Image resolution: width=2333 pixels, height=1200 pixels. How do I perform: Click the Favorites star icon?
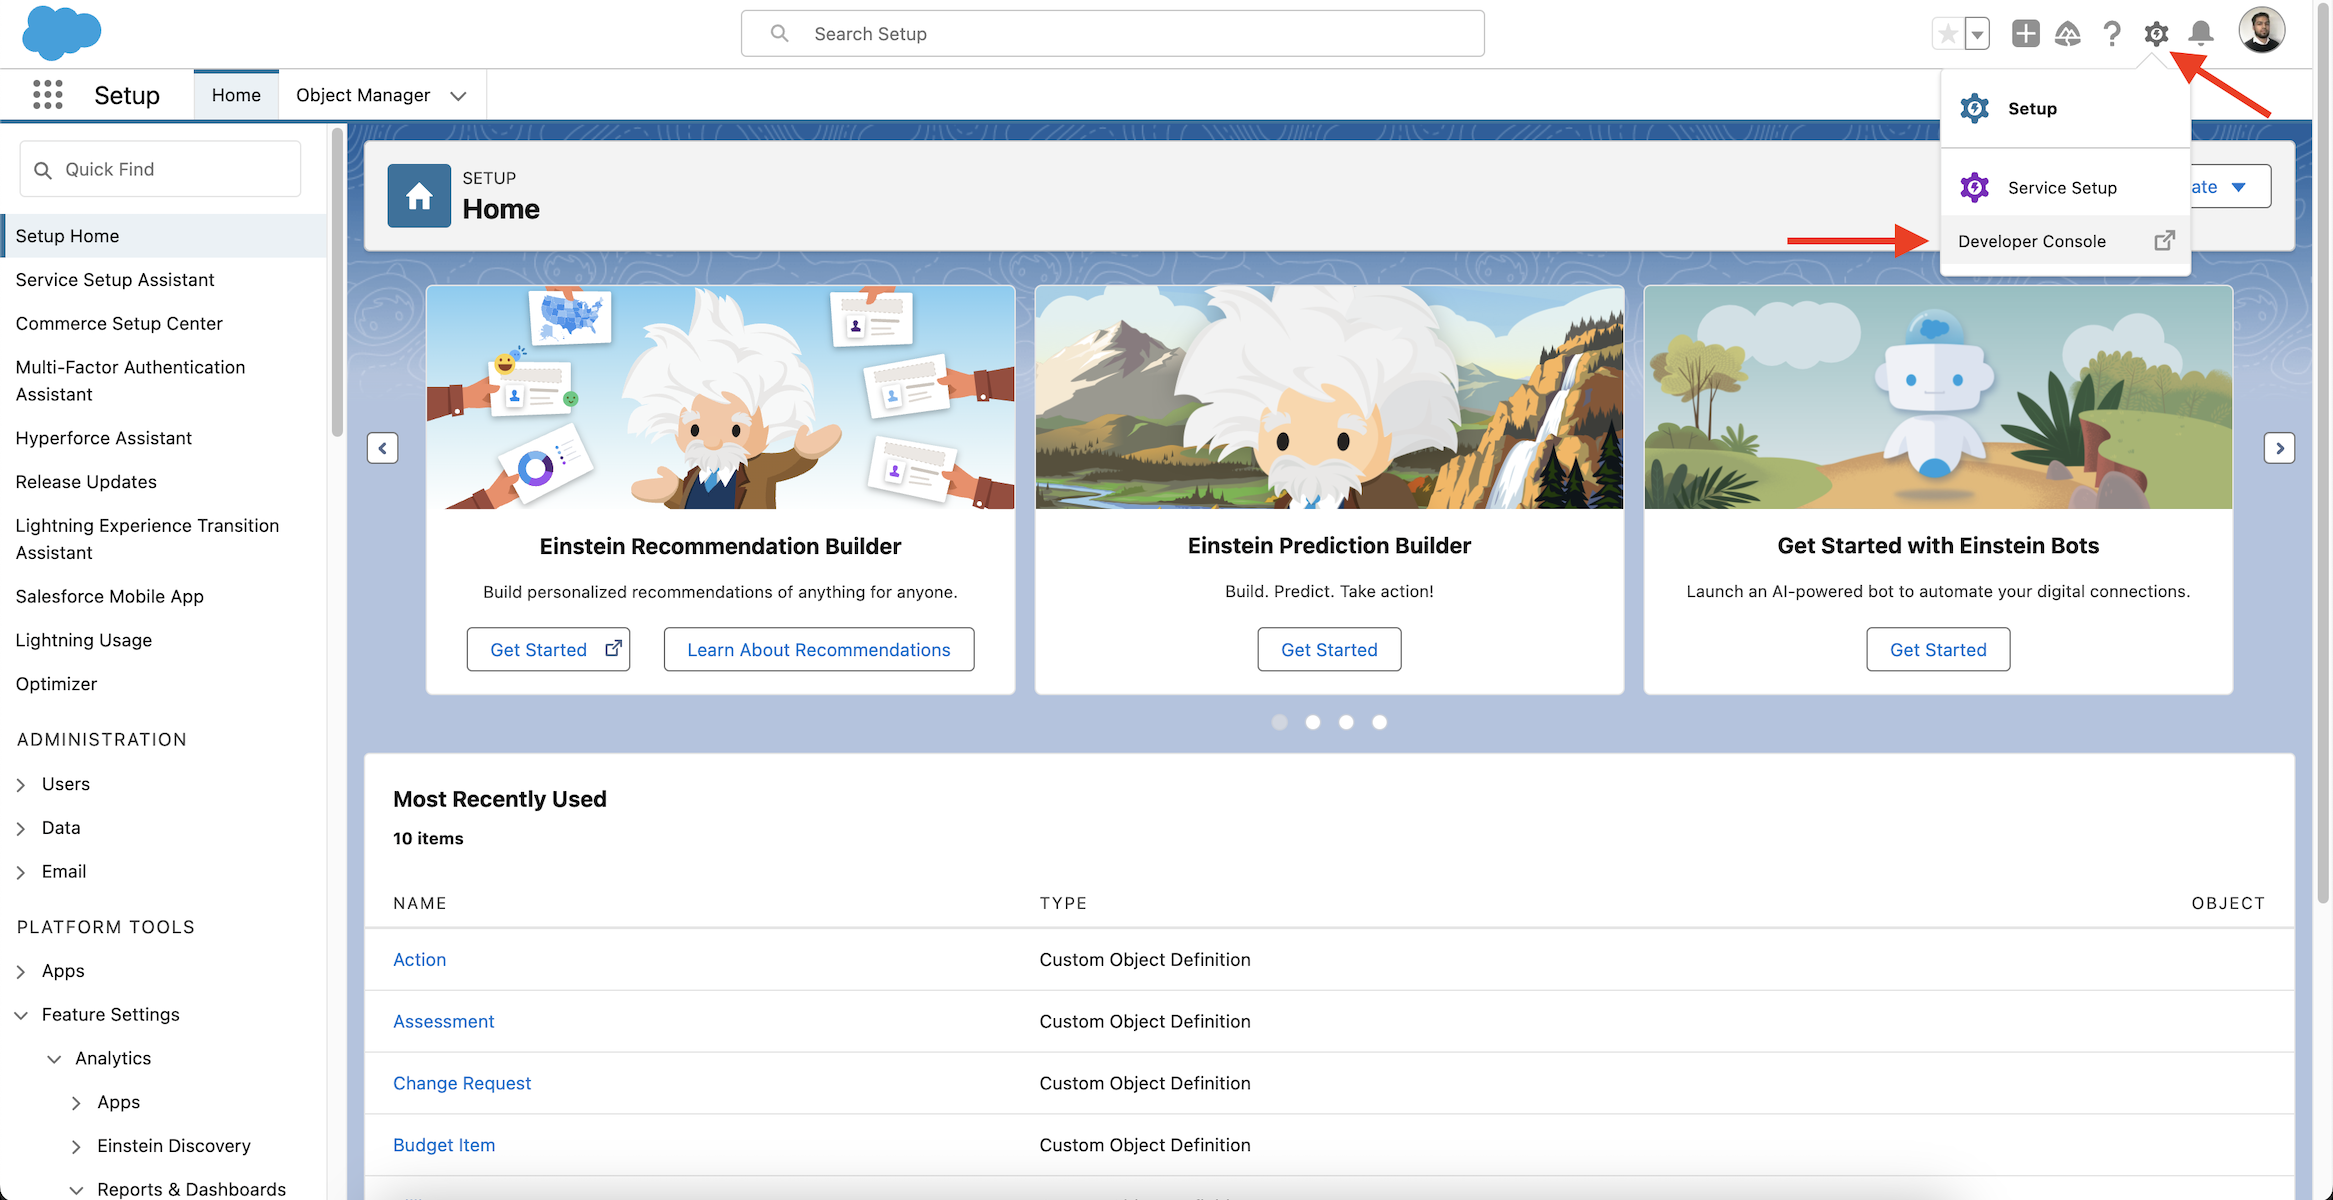pos(1947,34)
